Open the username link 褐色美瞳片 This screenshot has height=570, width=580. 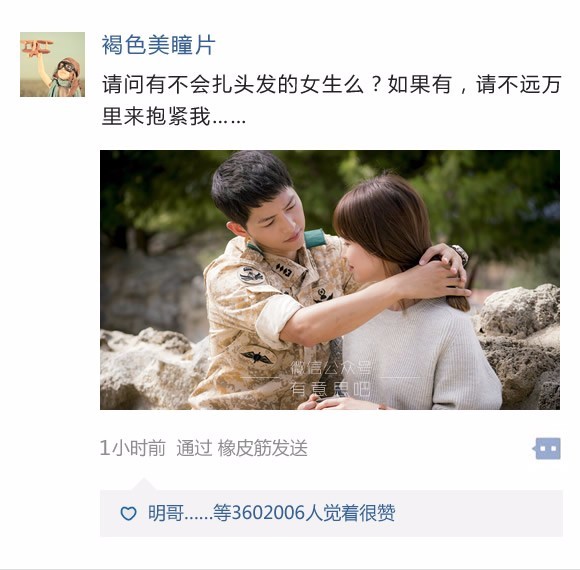[x=158, y=45]
